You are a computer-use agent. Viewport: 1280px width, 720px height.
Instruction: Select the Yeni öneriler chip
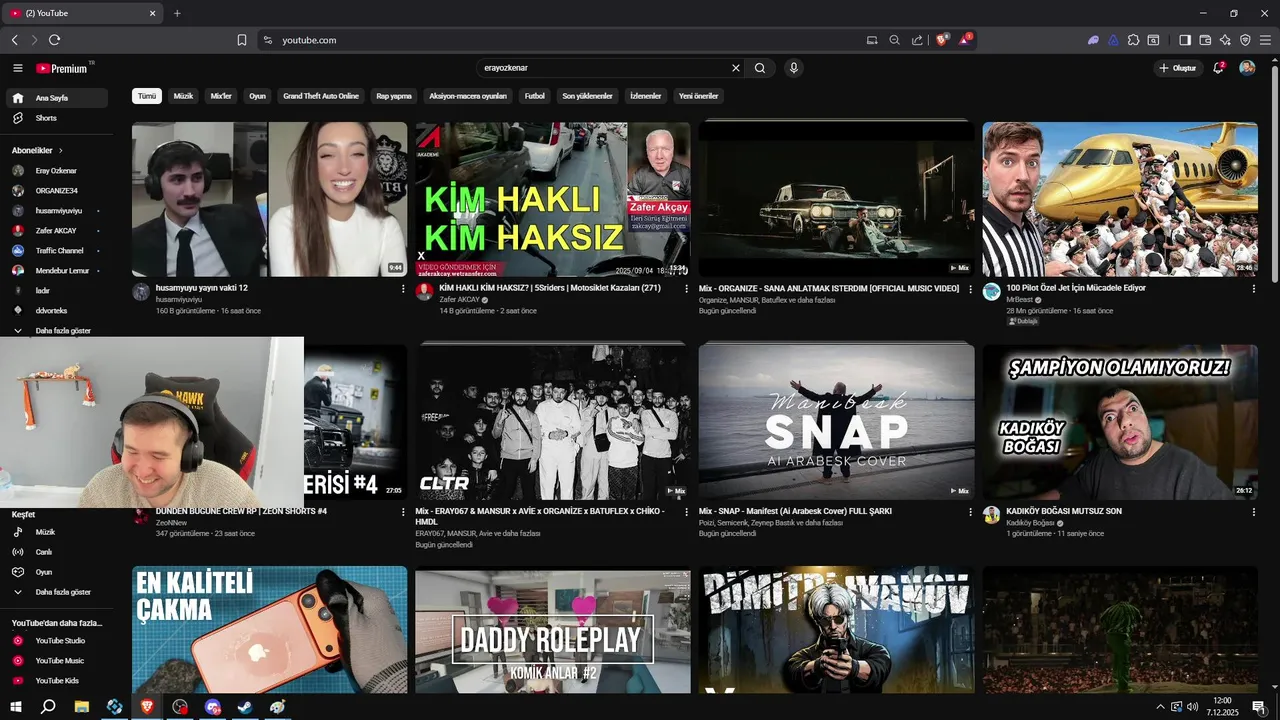699,96
